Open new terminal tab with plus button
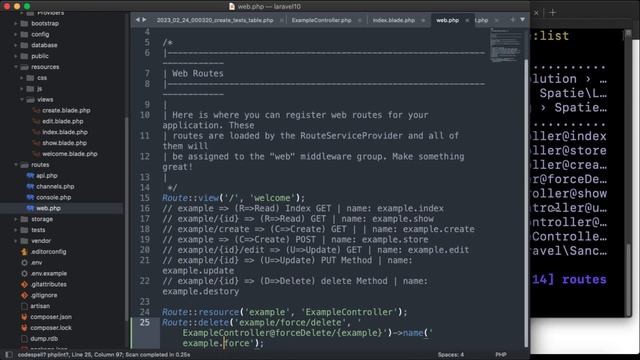 pos(553,13)
